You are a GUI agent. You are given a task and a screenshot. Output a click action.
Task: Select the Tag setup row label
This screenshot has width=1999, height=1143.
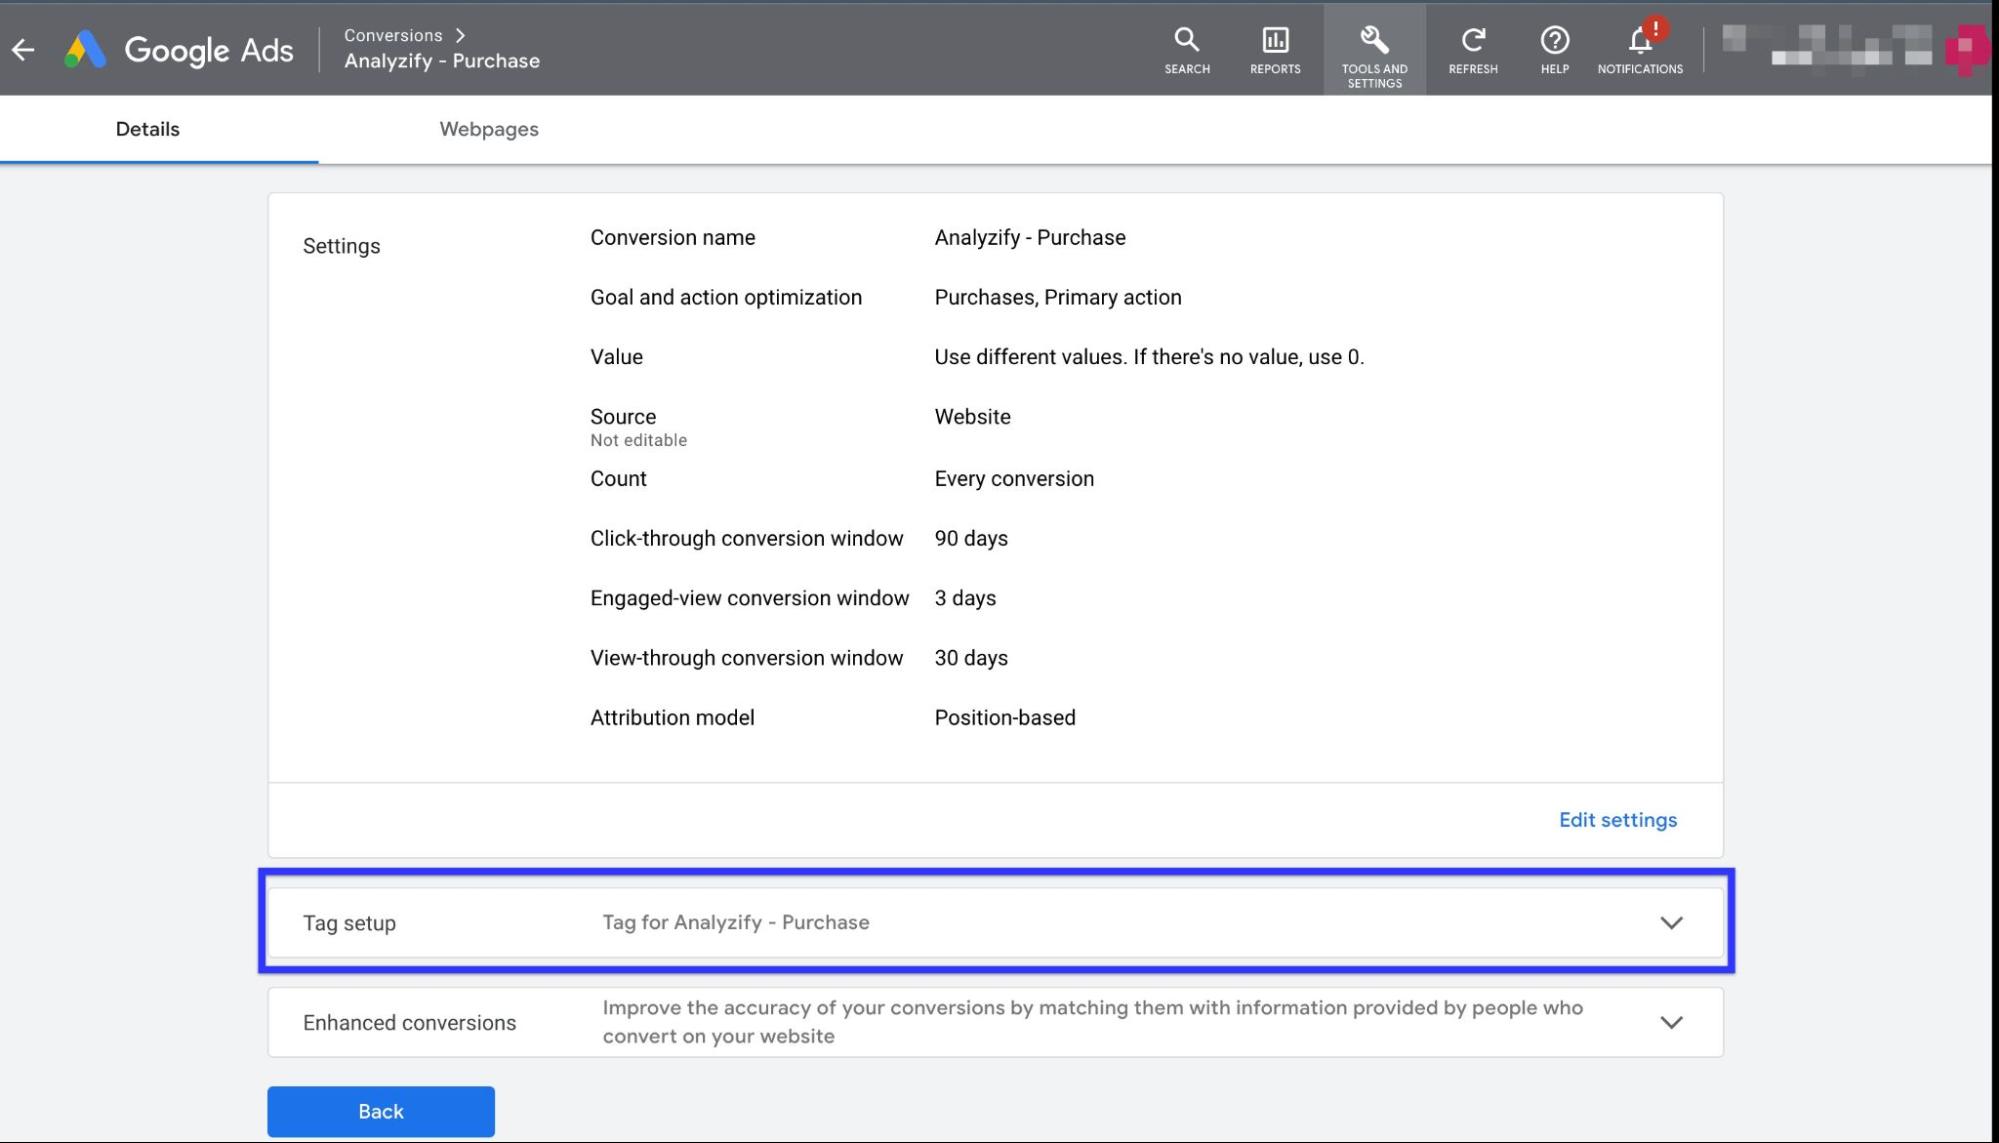[x=349, y=923]
